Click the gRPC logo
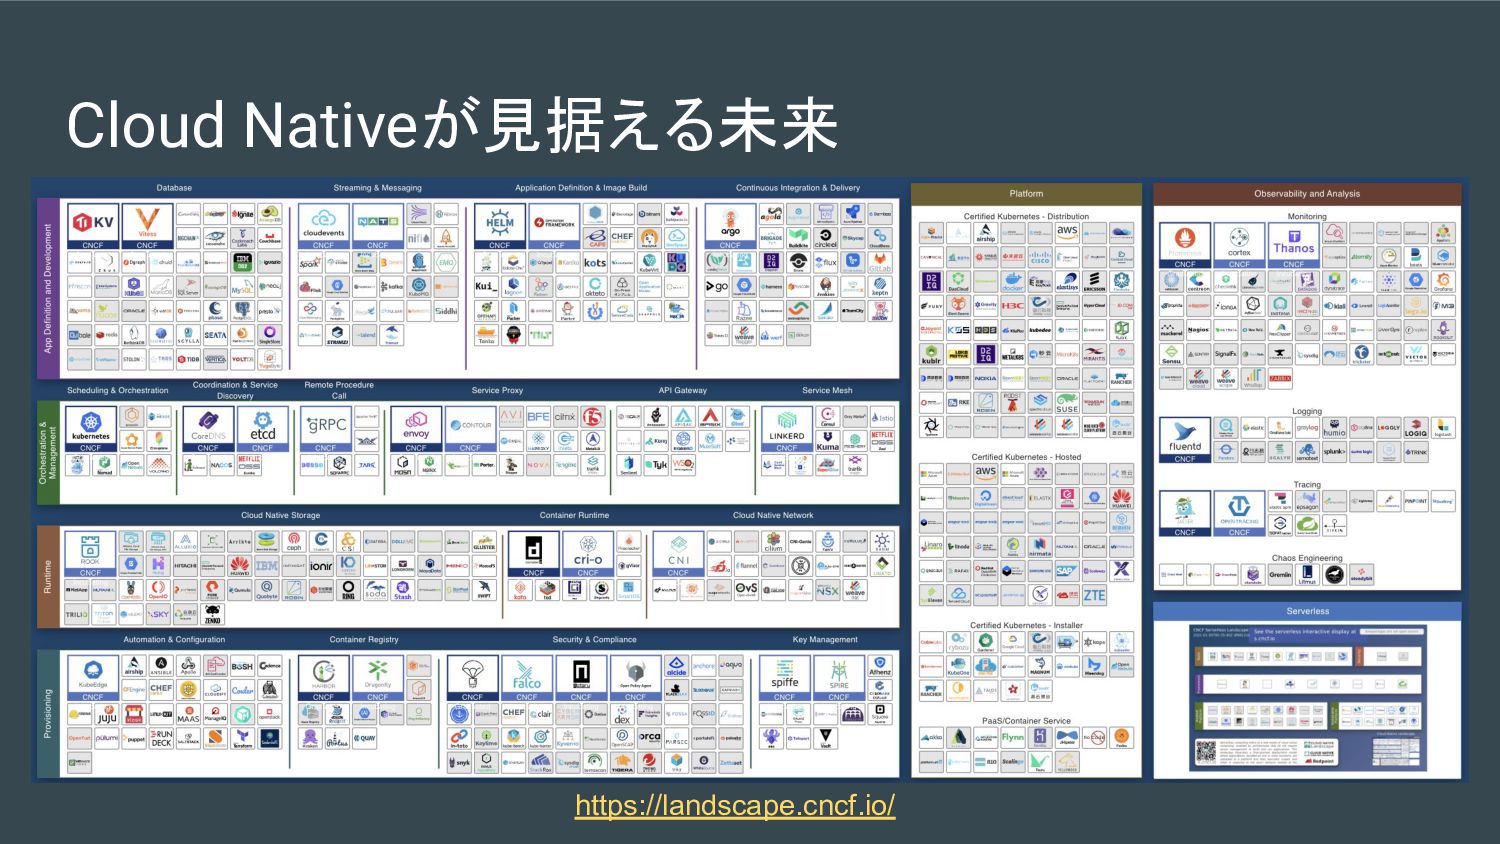Screen dimensions: 1500x844 pos(326,429)
